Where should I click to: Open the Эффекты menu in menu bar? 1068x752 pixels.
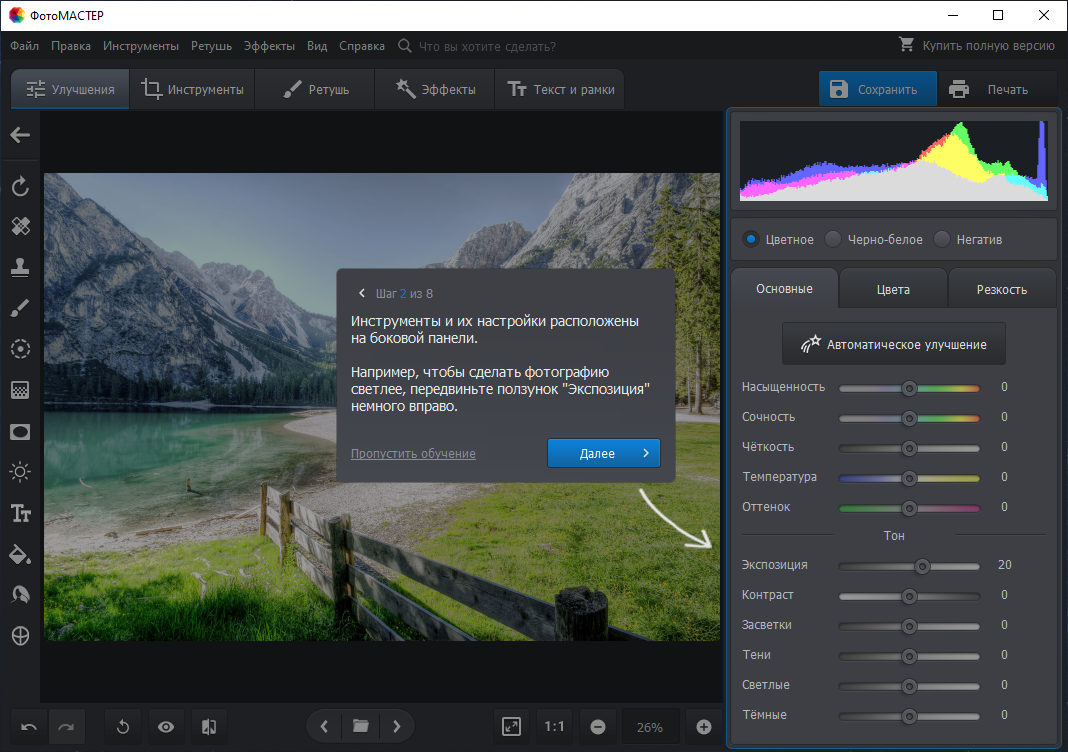[269, 46]
